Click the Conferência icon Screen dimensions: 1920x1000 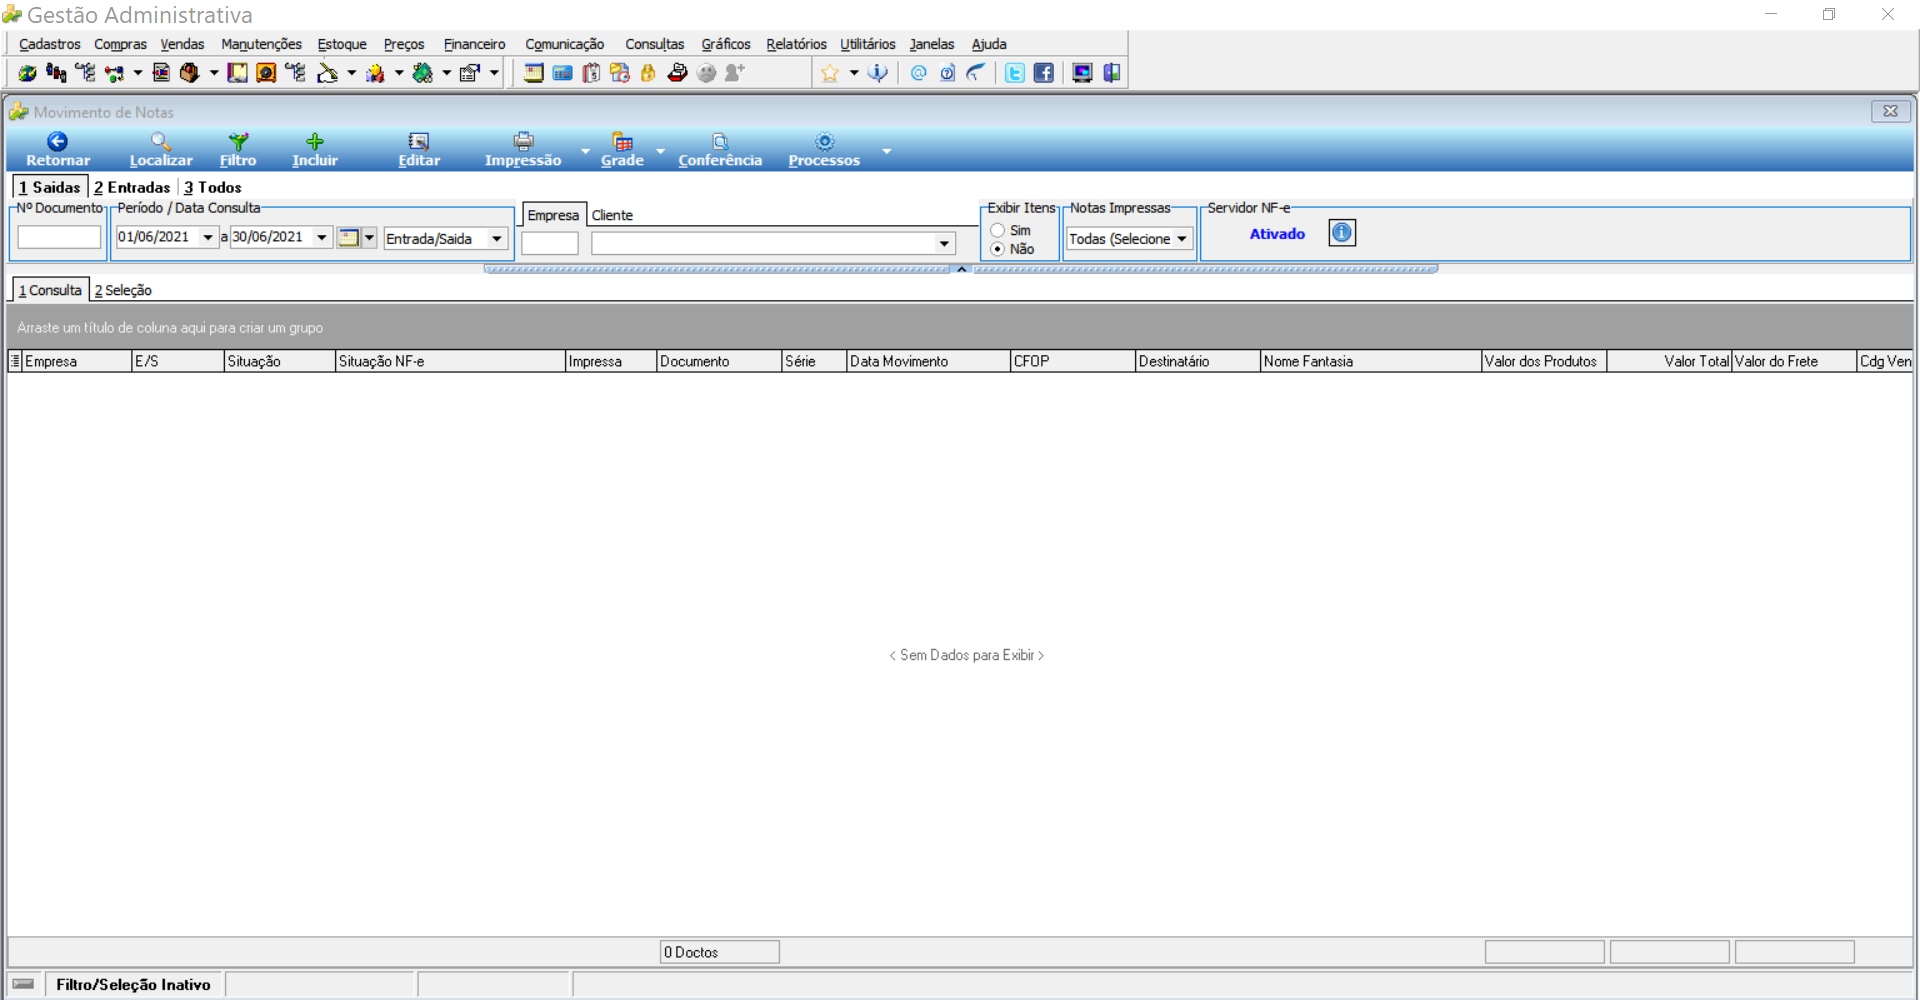(x=720, y=142)
